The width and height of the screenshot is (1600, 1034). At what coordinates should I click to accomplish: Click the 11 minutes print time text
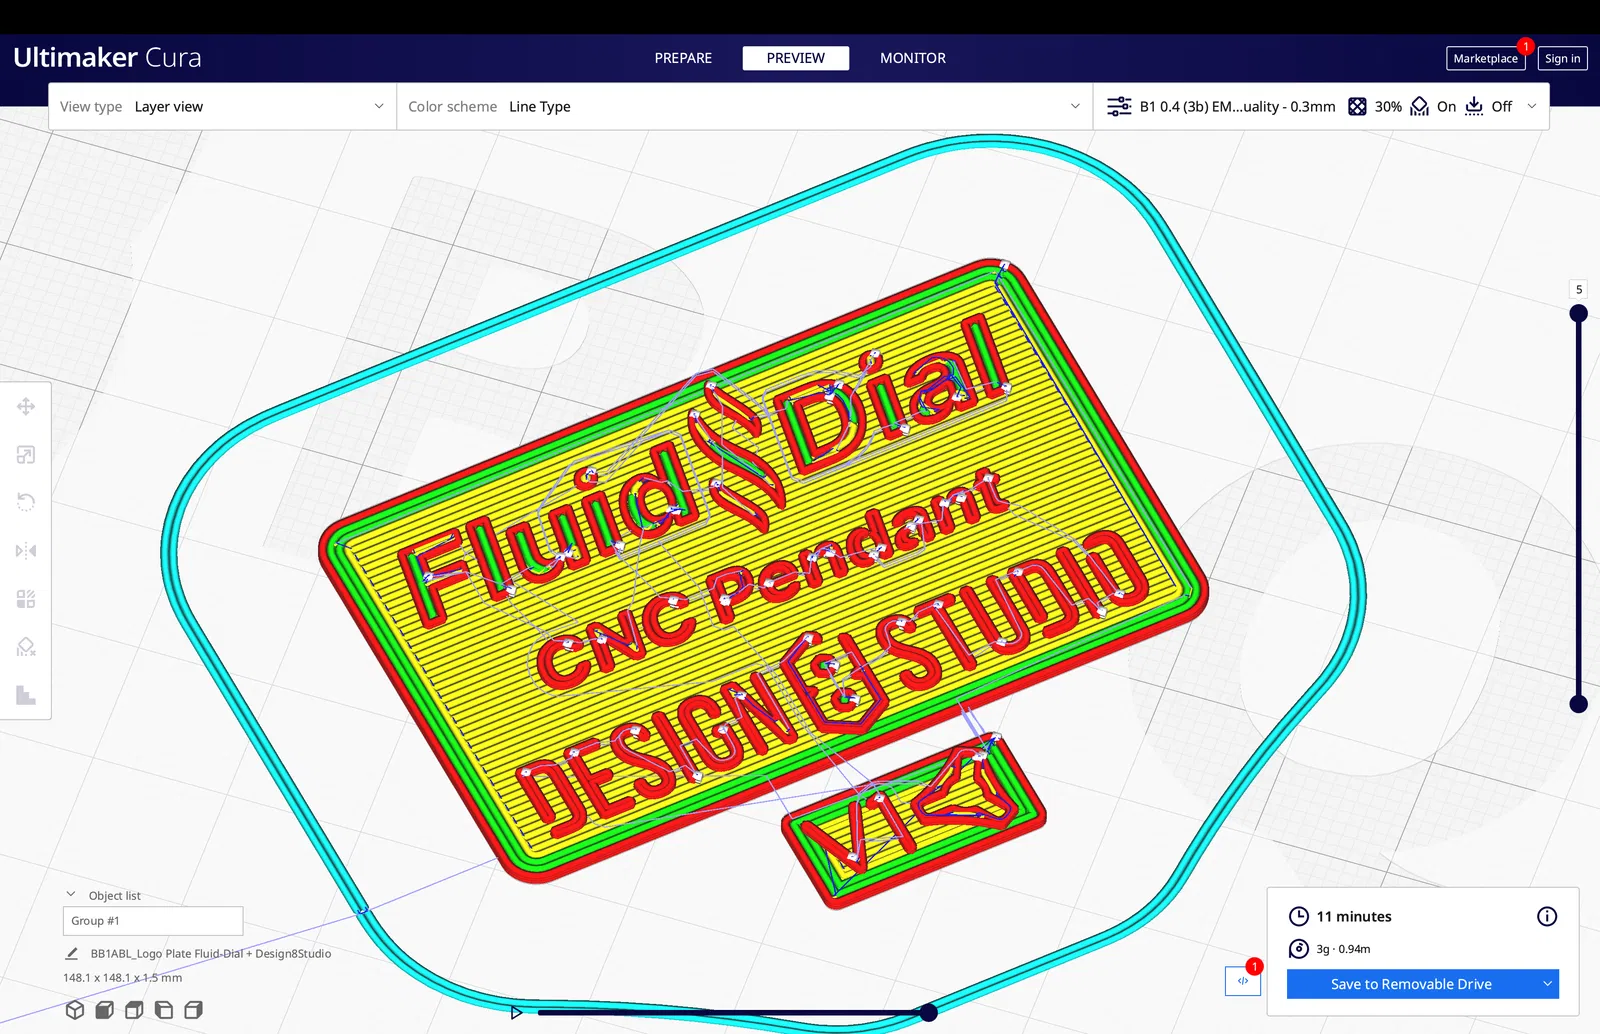tap(1354, 916)
